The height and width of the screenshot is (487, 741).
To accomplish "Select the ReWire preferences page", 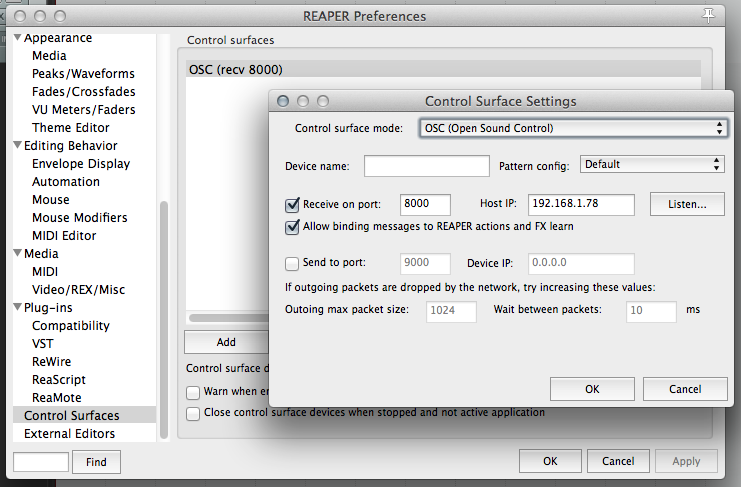I will pos(52,361).
